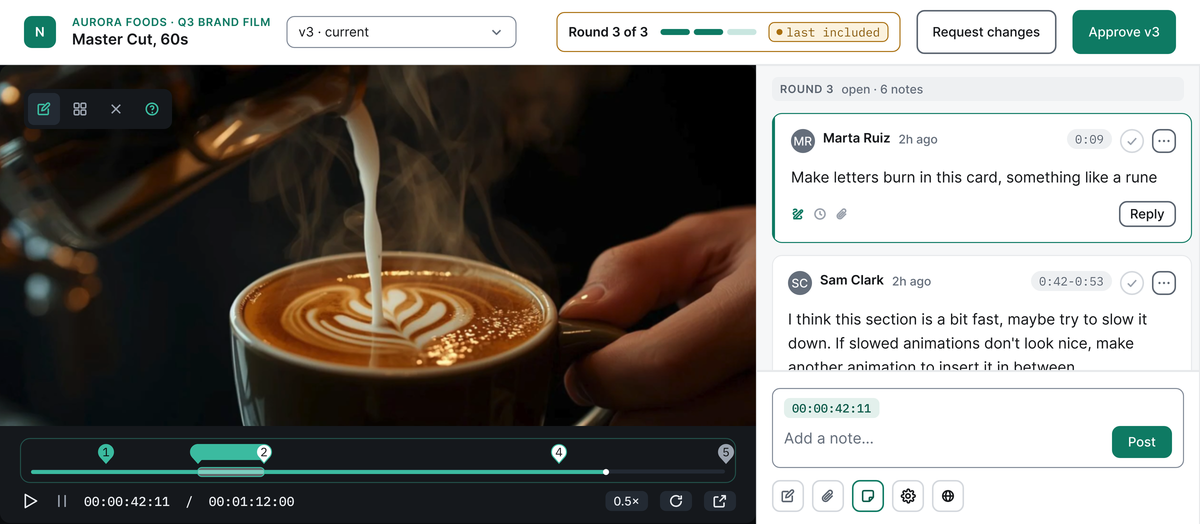Jump to timeline marker 2
The height and width of the screenshot is (524, 1200).
(x=264, y=453)
